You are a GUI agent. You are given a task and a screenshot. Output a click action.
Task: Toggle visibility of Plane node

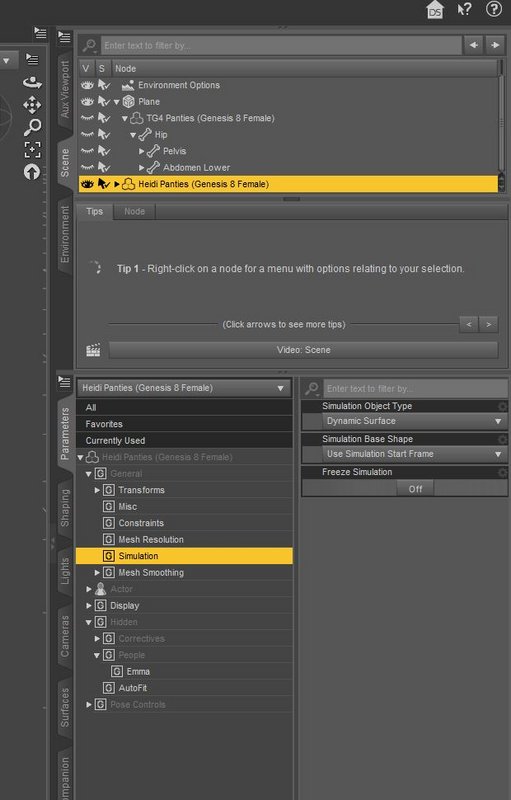[87, 102]
